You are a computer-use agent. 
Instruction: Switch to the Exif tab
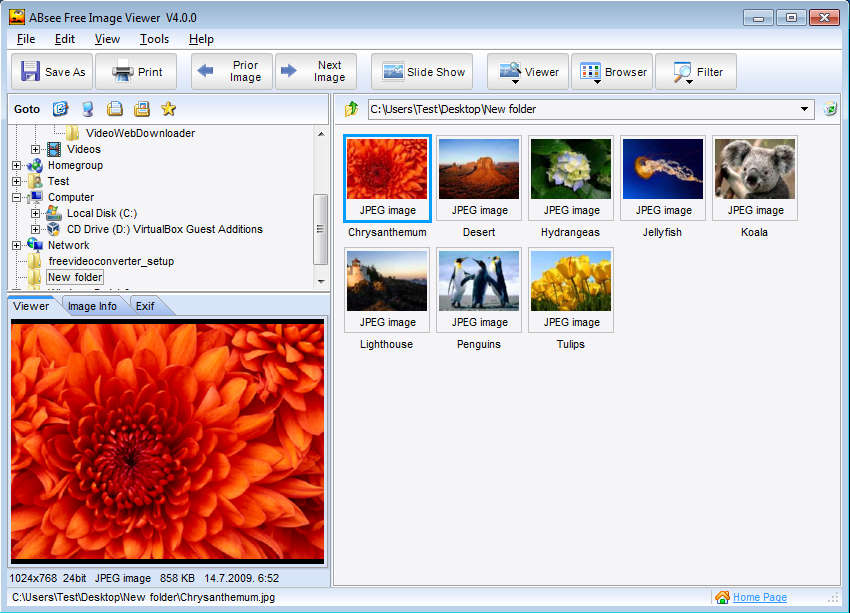pos(144,306)
